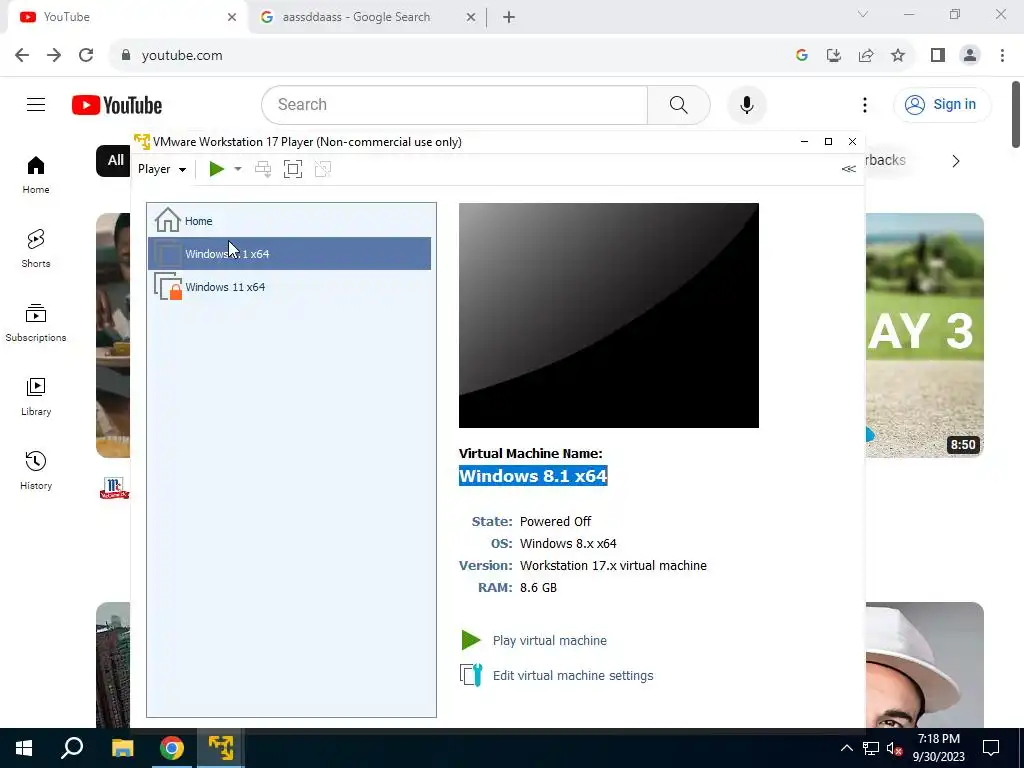The height and width of the screenshot is (768, 1024).
Task: Click the Chrome icon in the taskbar
Action: [172, 748]
